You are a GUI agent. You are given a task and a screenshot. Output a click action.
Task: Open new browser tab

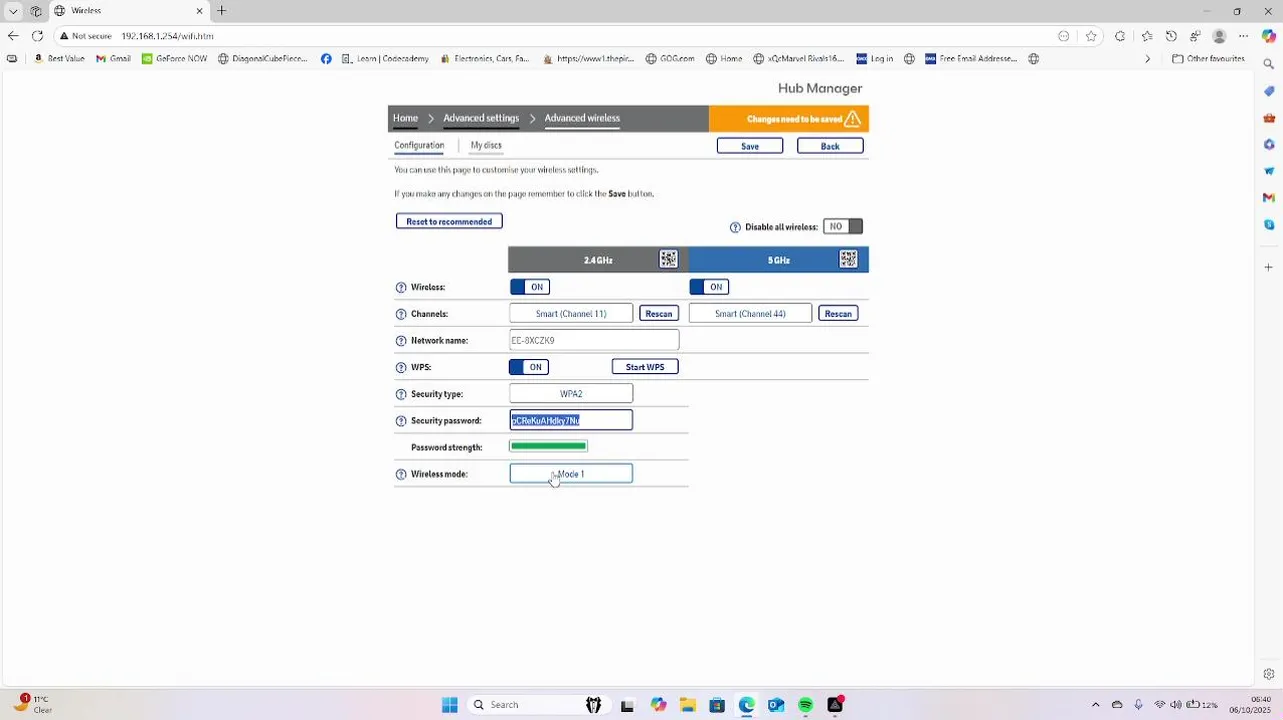221,11
